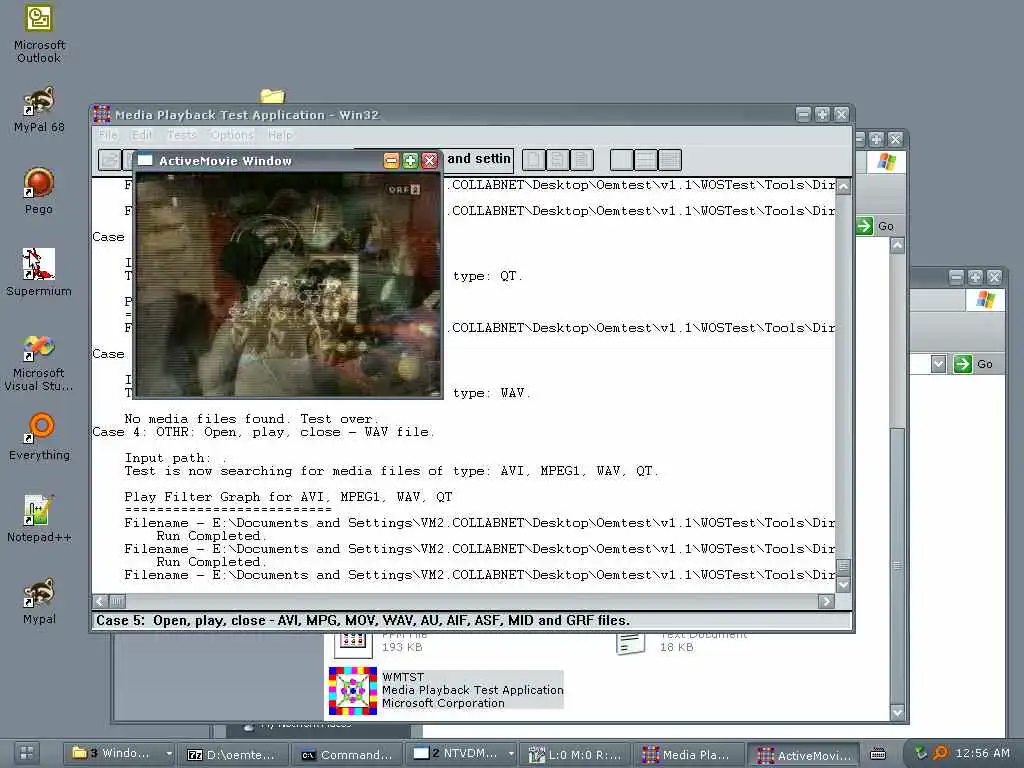Viewport: 1024px width, 768px height.
Task: Launch the Supermium browser shortcut
Action: pyautogui.click(x=39, y=273)
